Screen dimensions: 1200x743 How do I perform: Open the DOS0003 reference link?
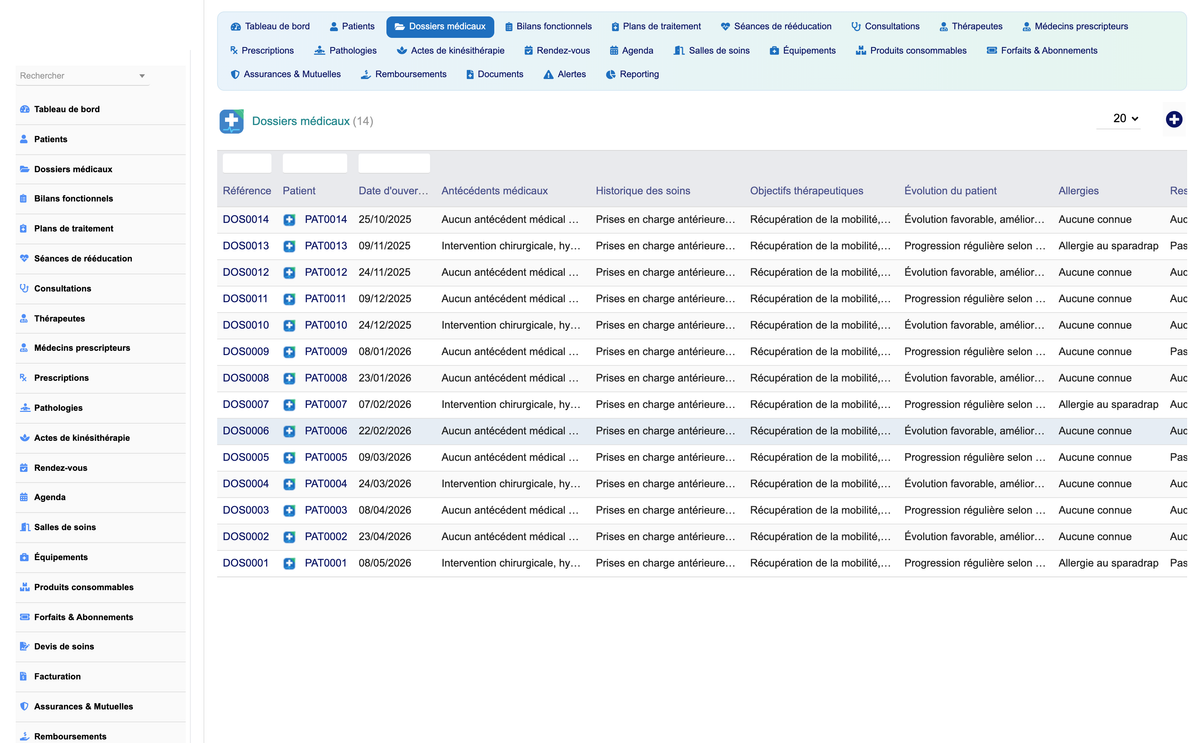pos(246,510)
